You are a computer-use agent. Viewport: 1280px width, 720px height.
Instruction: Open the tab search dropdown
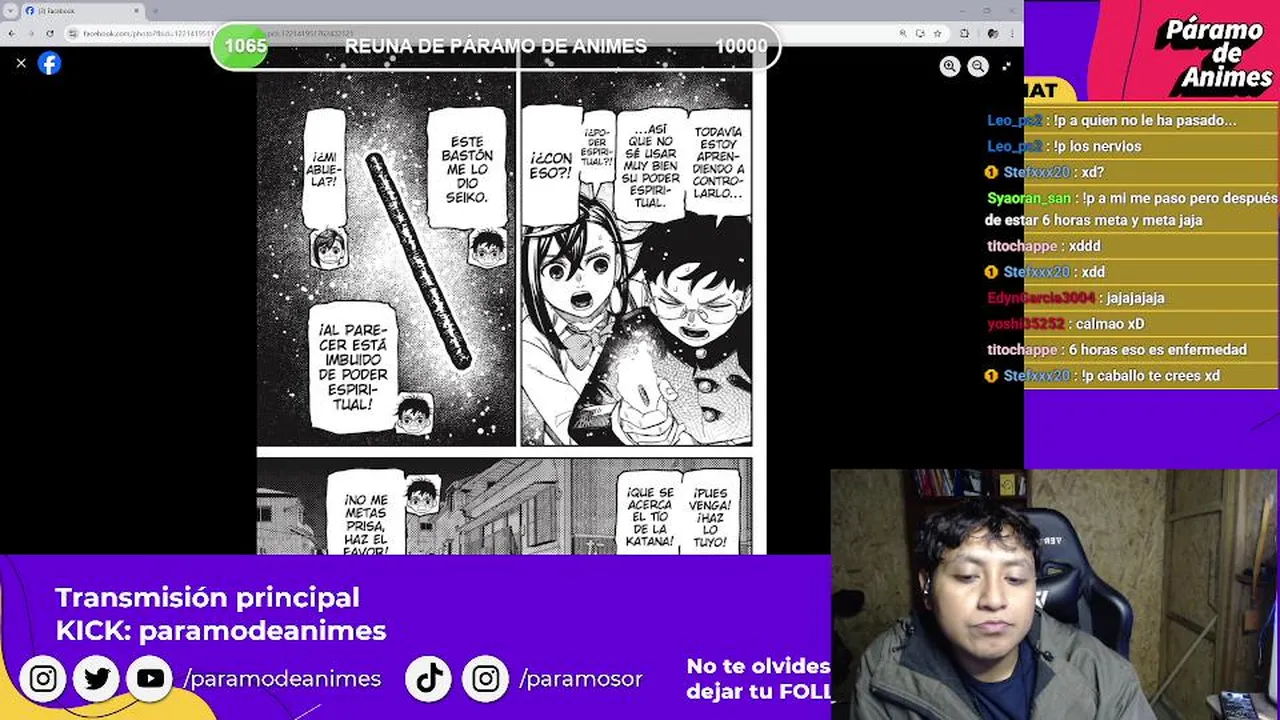coord(9,11)
